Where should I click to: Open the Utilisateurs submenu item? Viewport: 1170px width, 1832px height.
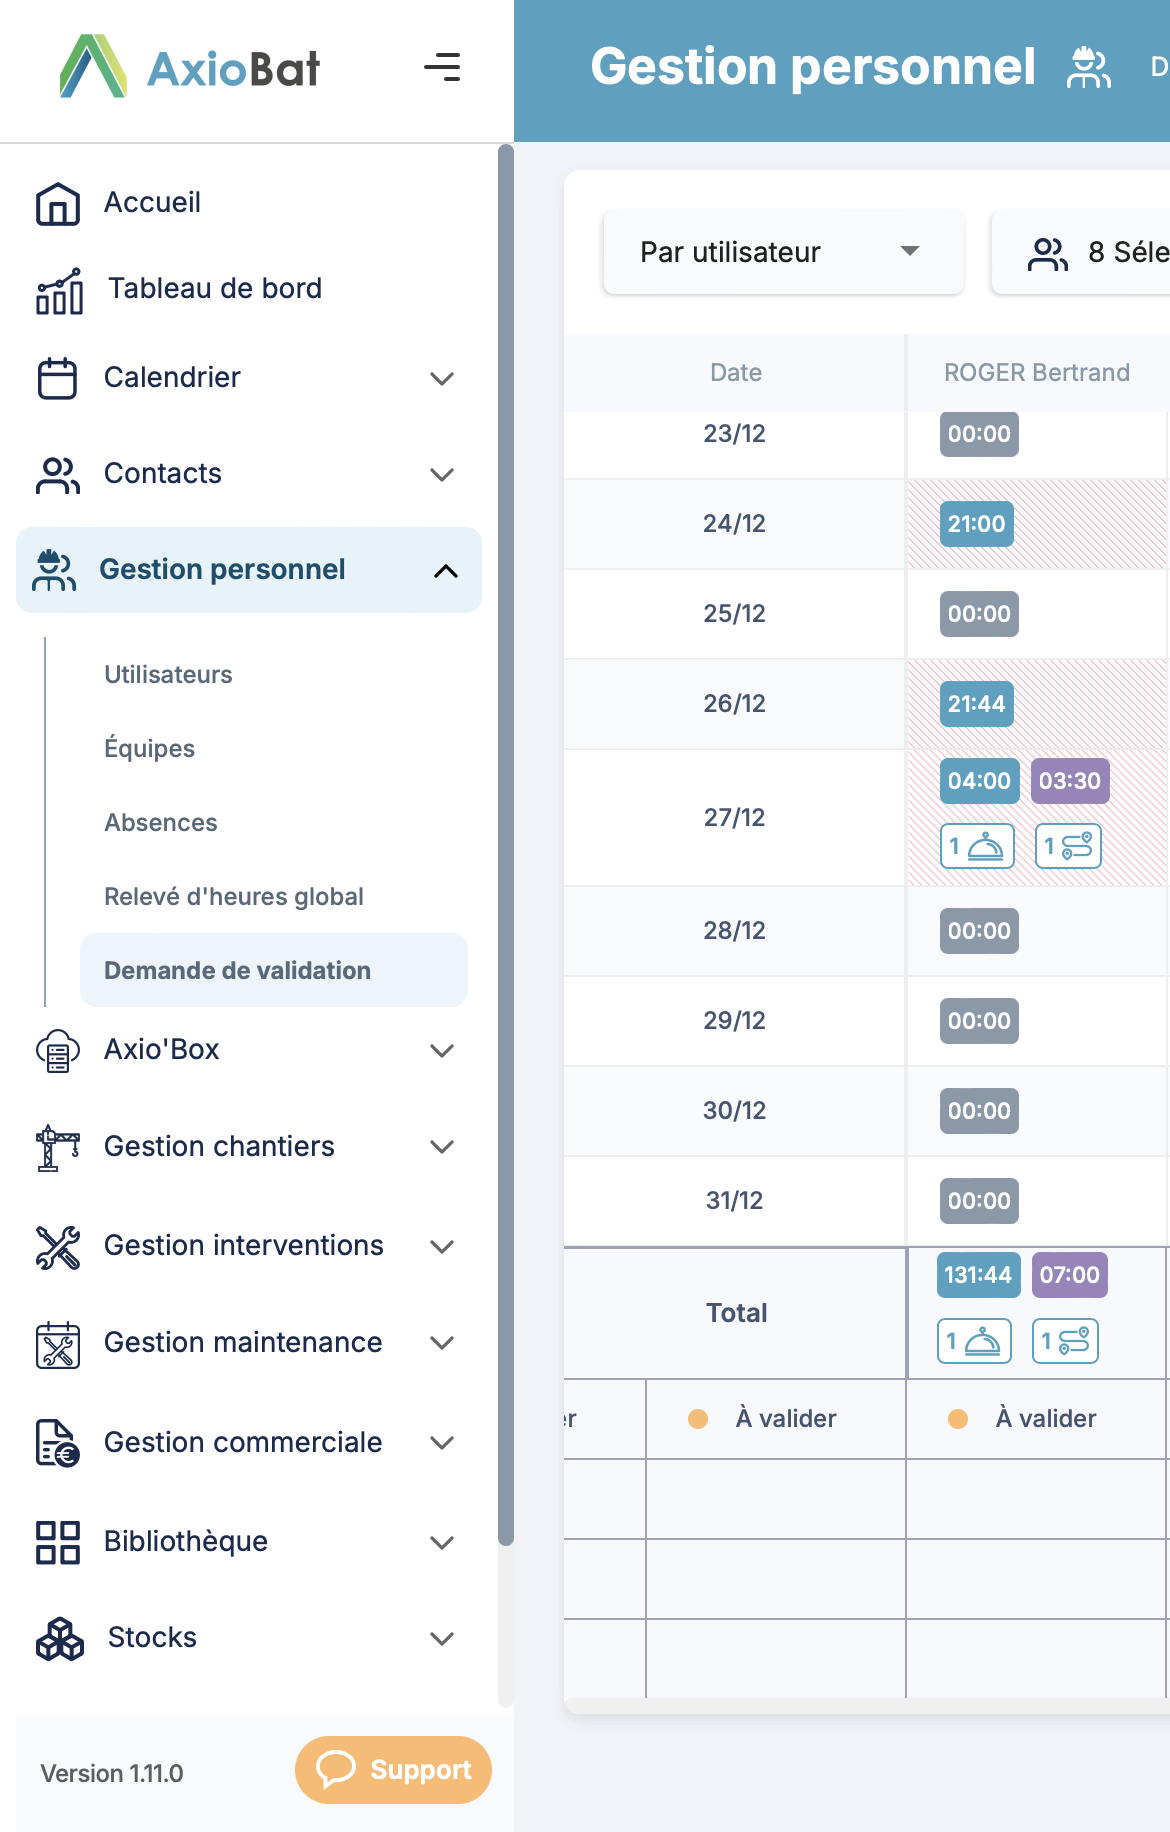(168, 675)
